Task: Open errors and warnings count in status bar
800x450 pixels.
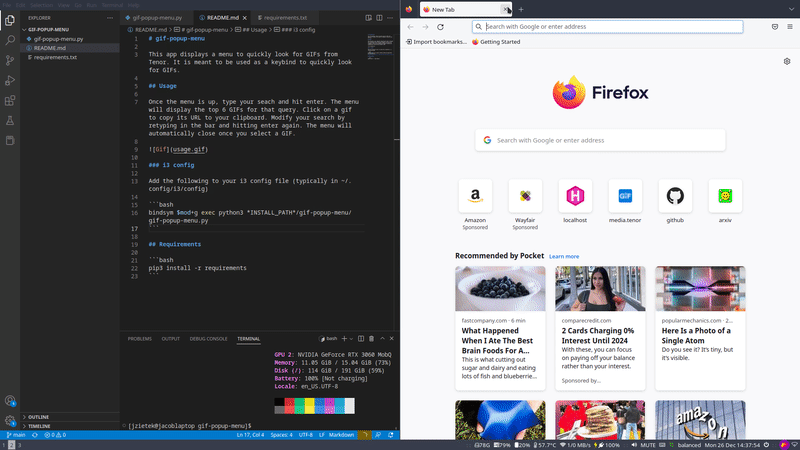Action: point(55,435)
